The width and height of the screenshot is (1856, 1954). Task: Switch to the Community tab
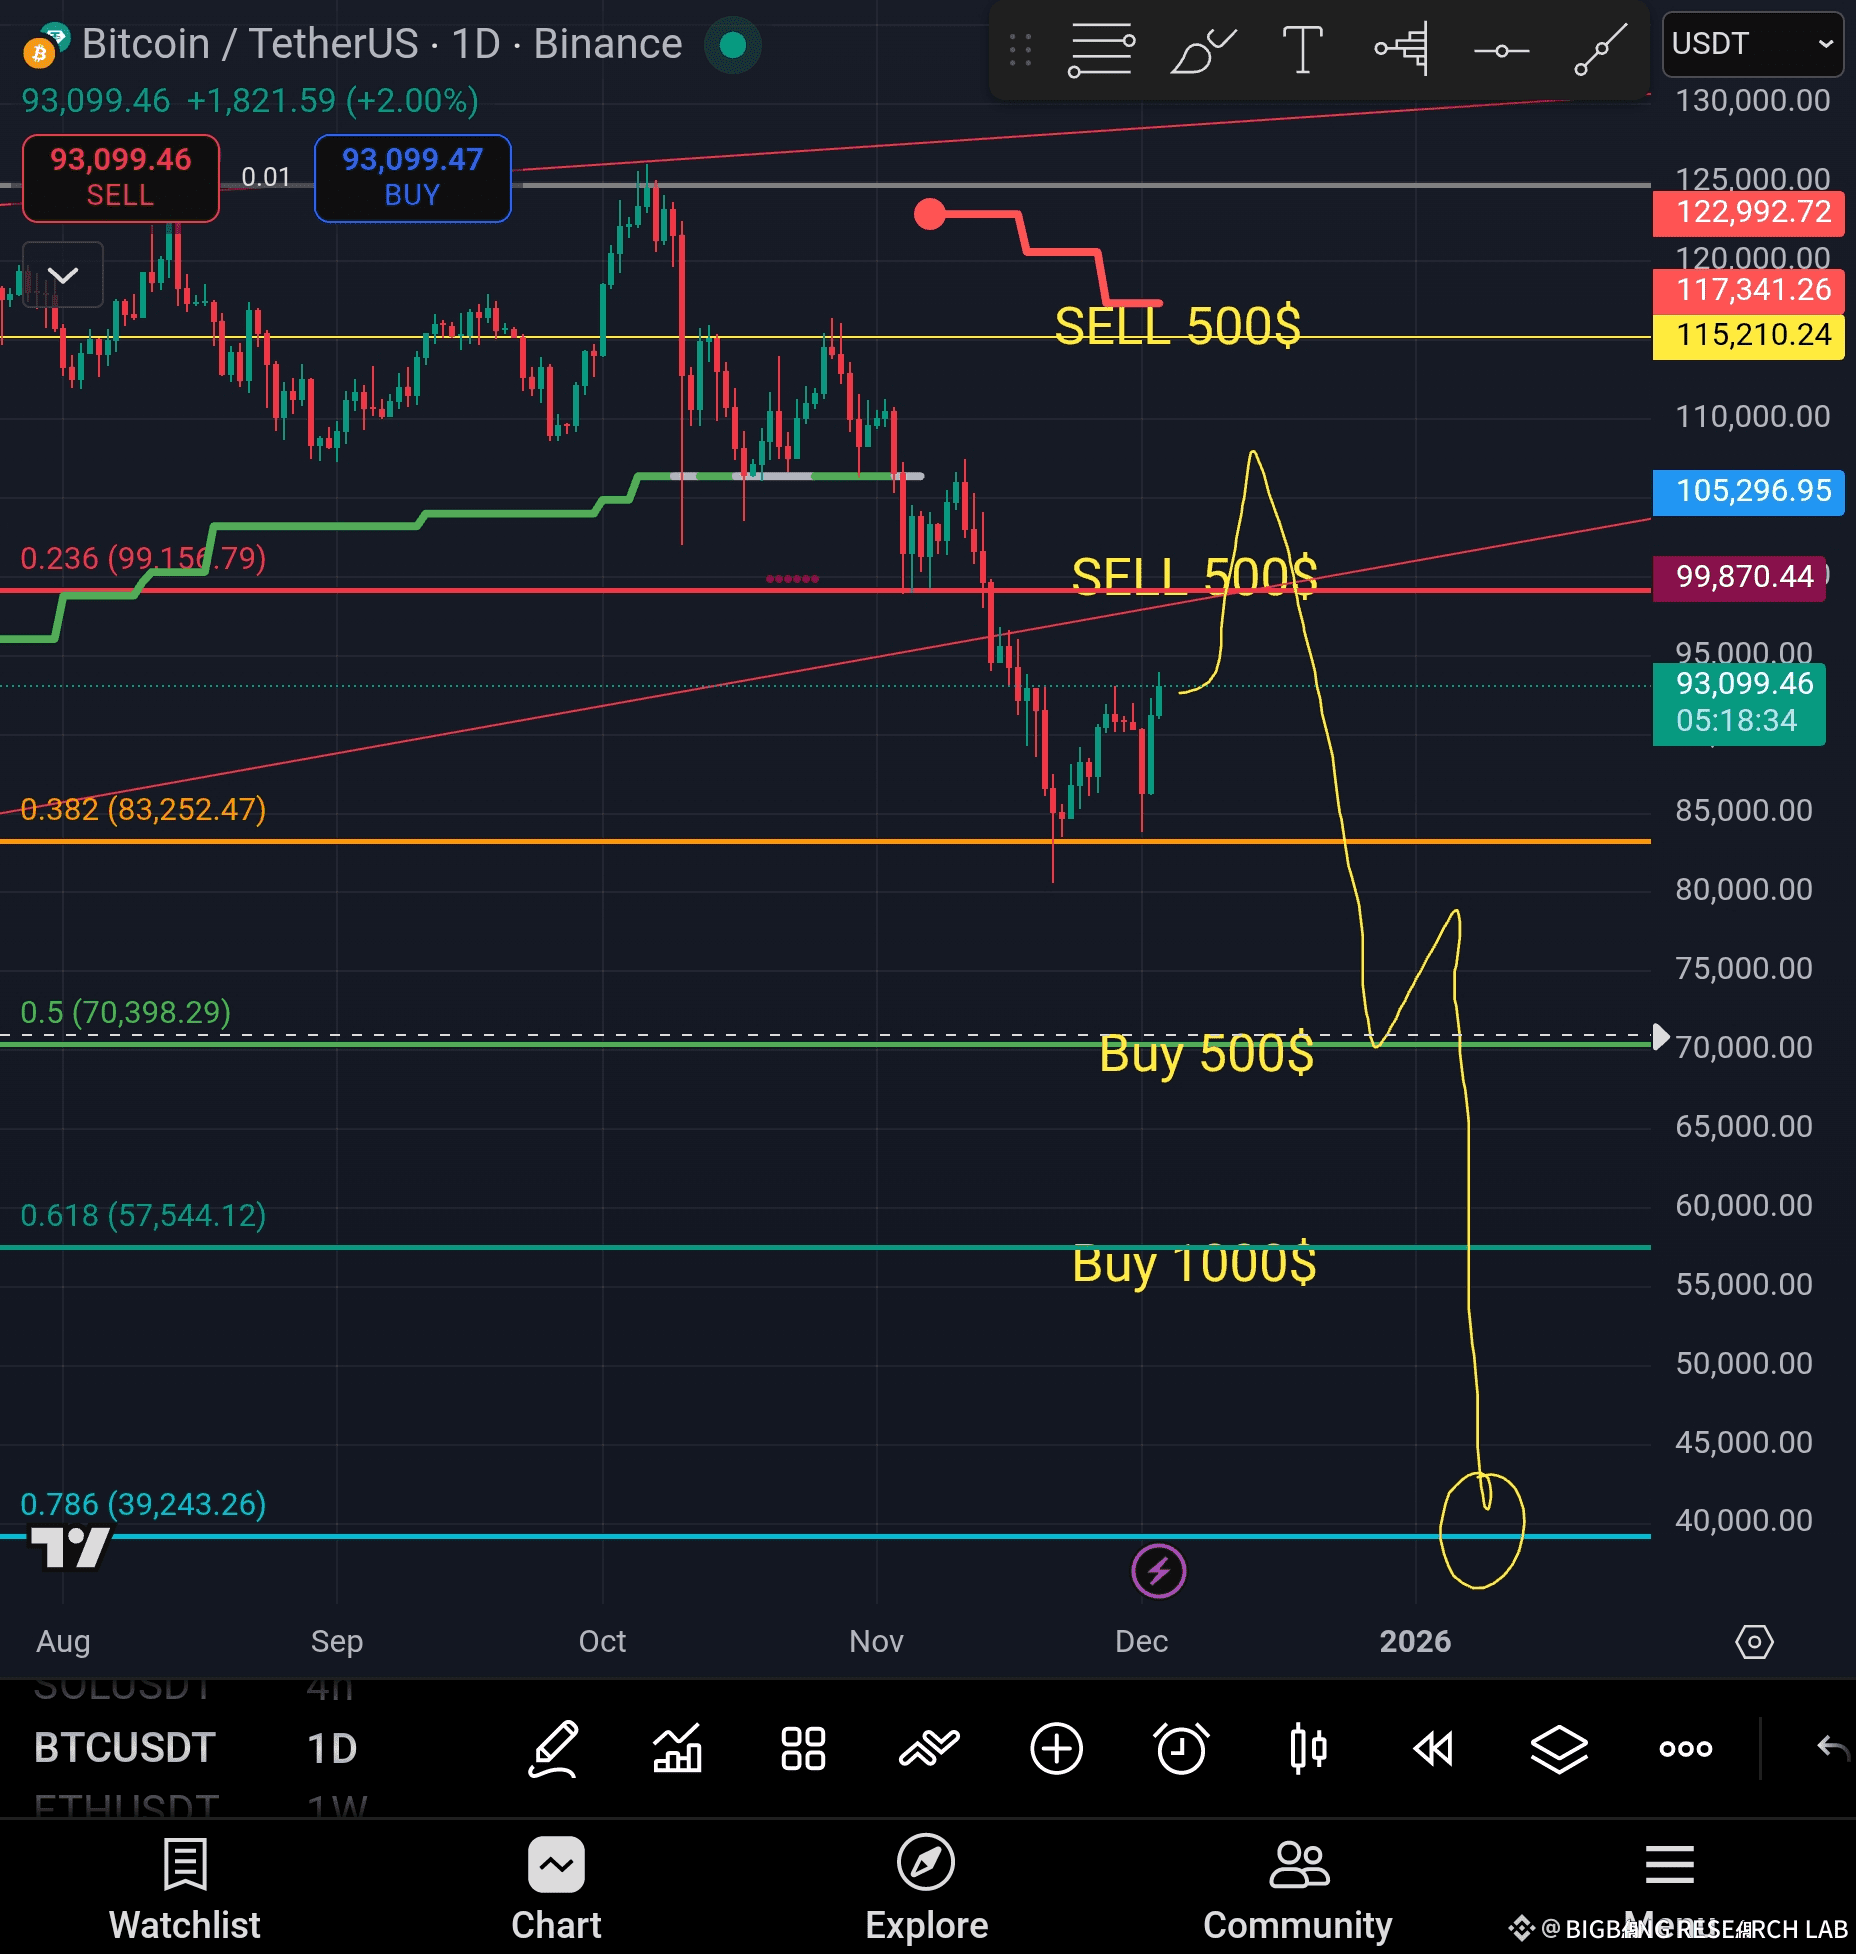(x=1298, y=1888)
